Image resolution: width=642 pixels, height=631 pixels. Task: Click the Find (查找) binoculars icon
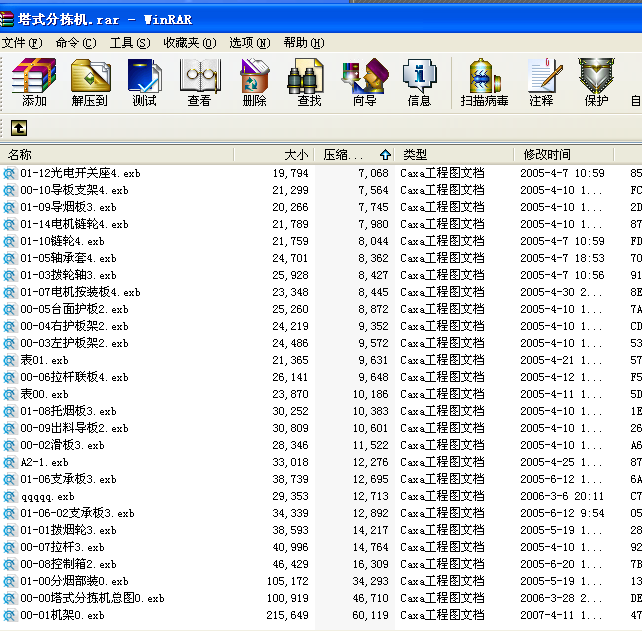306,76
